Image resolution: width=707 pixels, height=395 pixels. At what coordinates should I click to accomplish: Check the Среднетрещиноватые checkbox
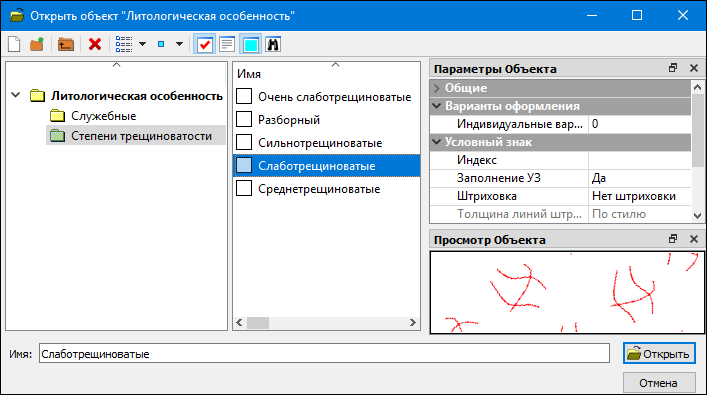pos(244,188)
